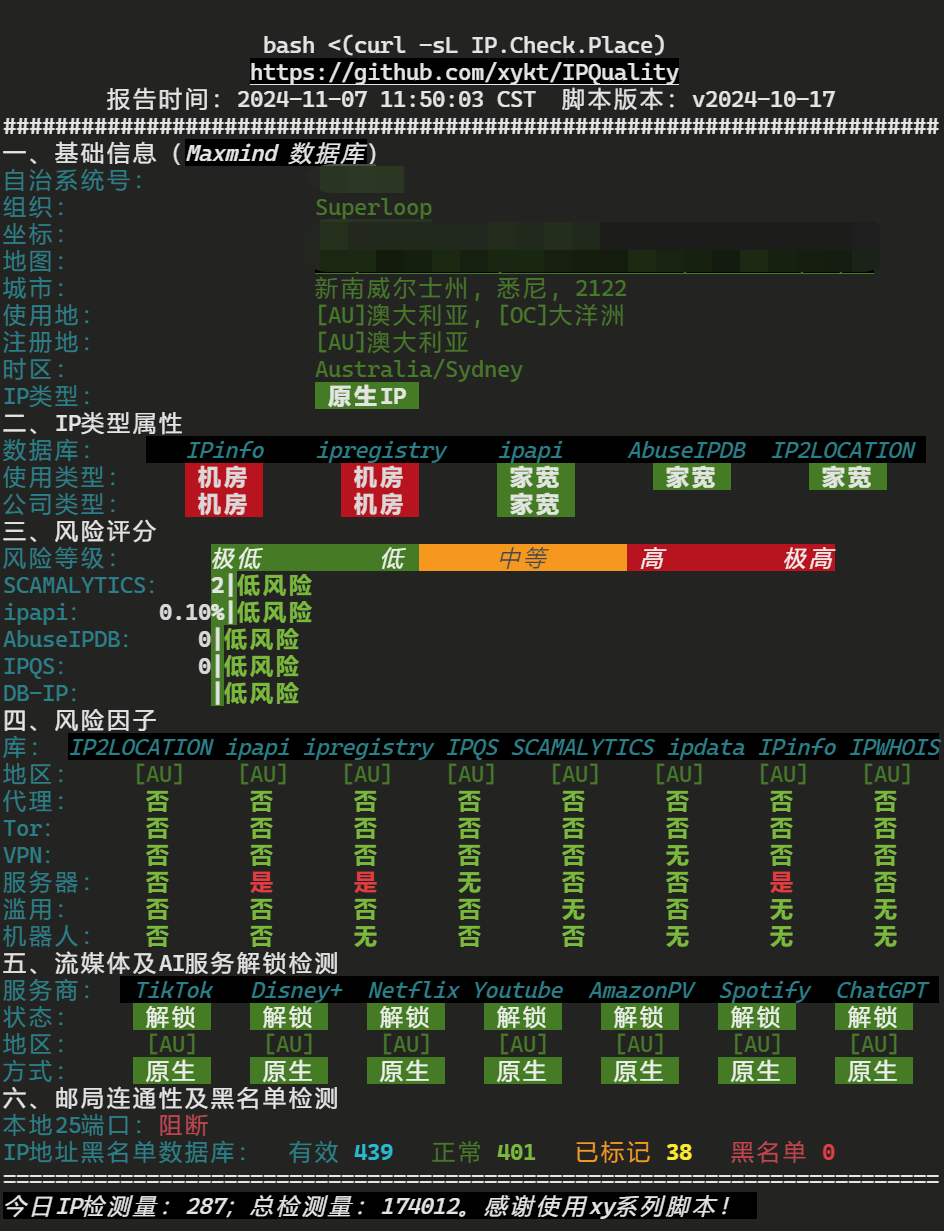Screen dimensions: 944x1231
Task: Click the Disney+ provider header
Action: pos(297,990)
